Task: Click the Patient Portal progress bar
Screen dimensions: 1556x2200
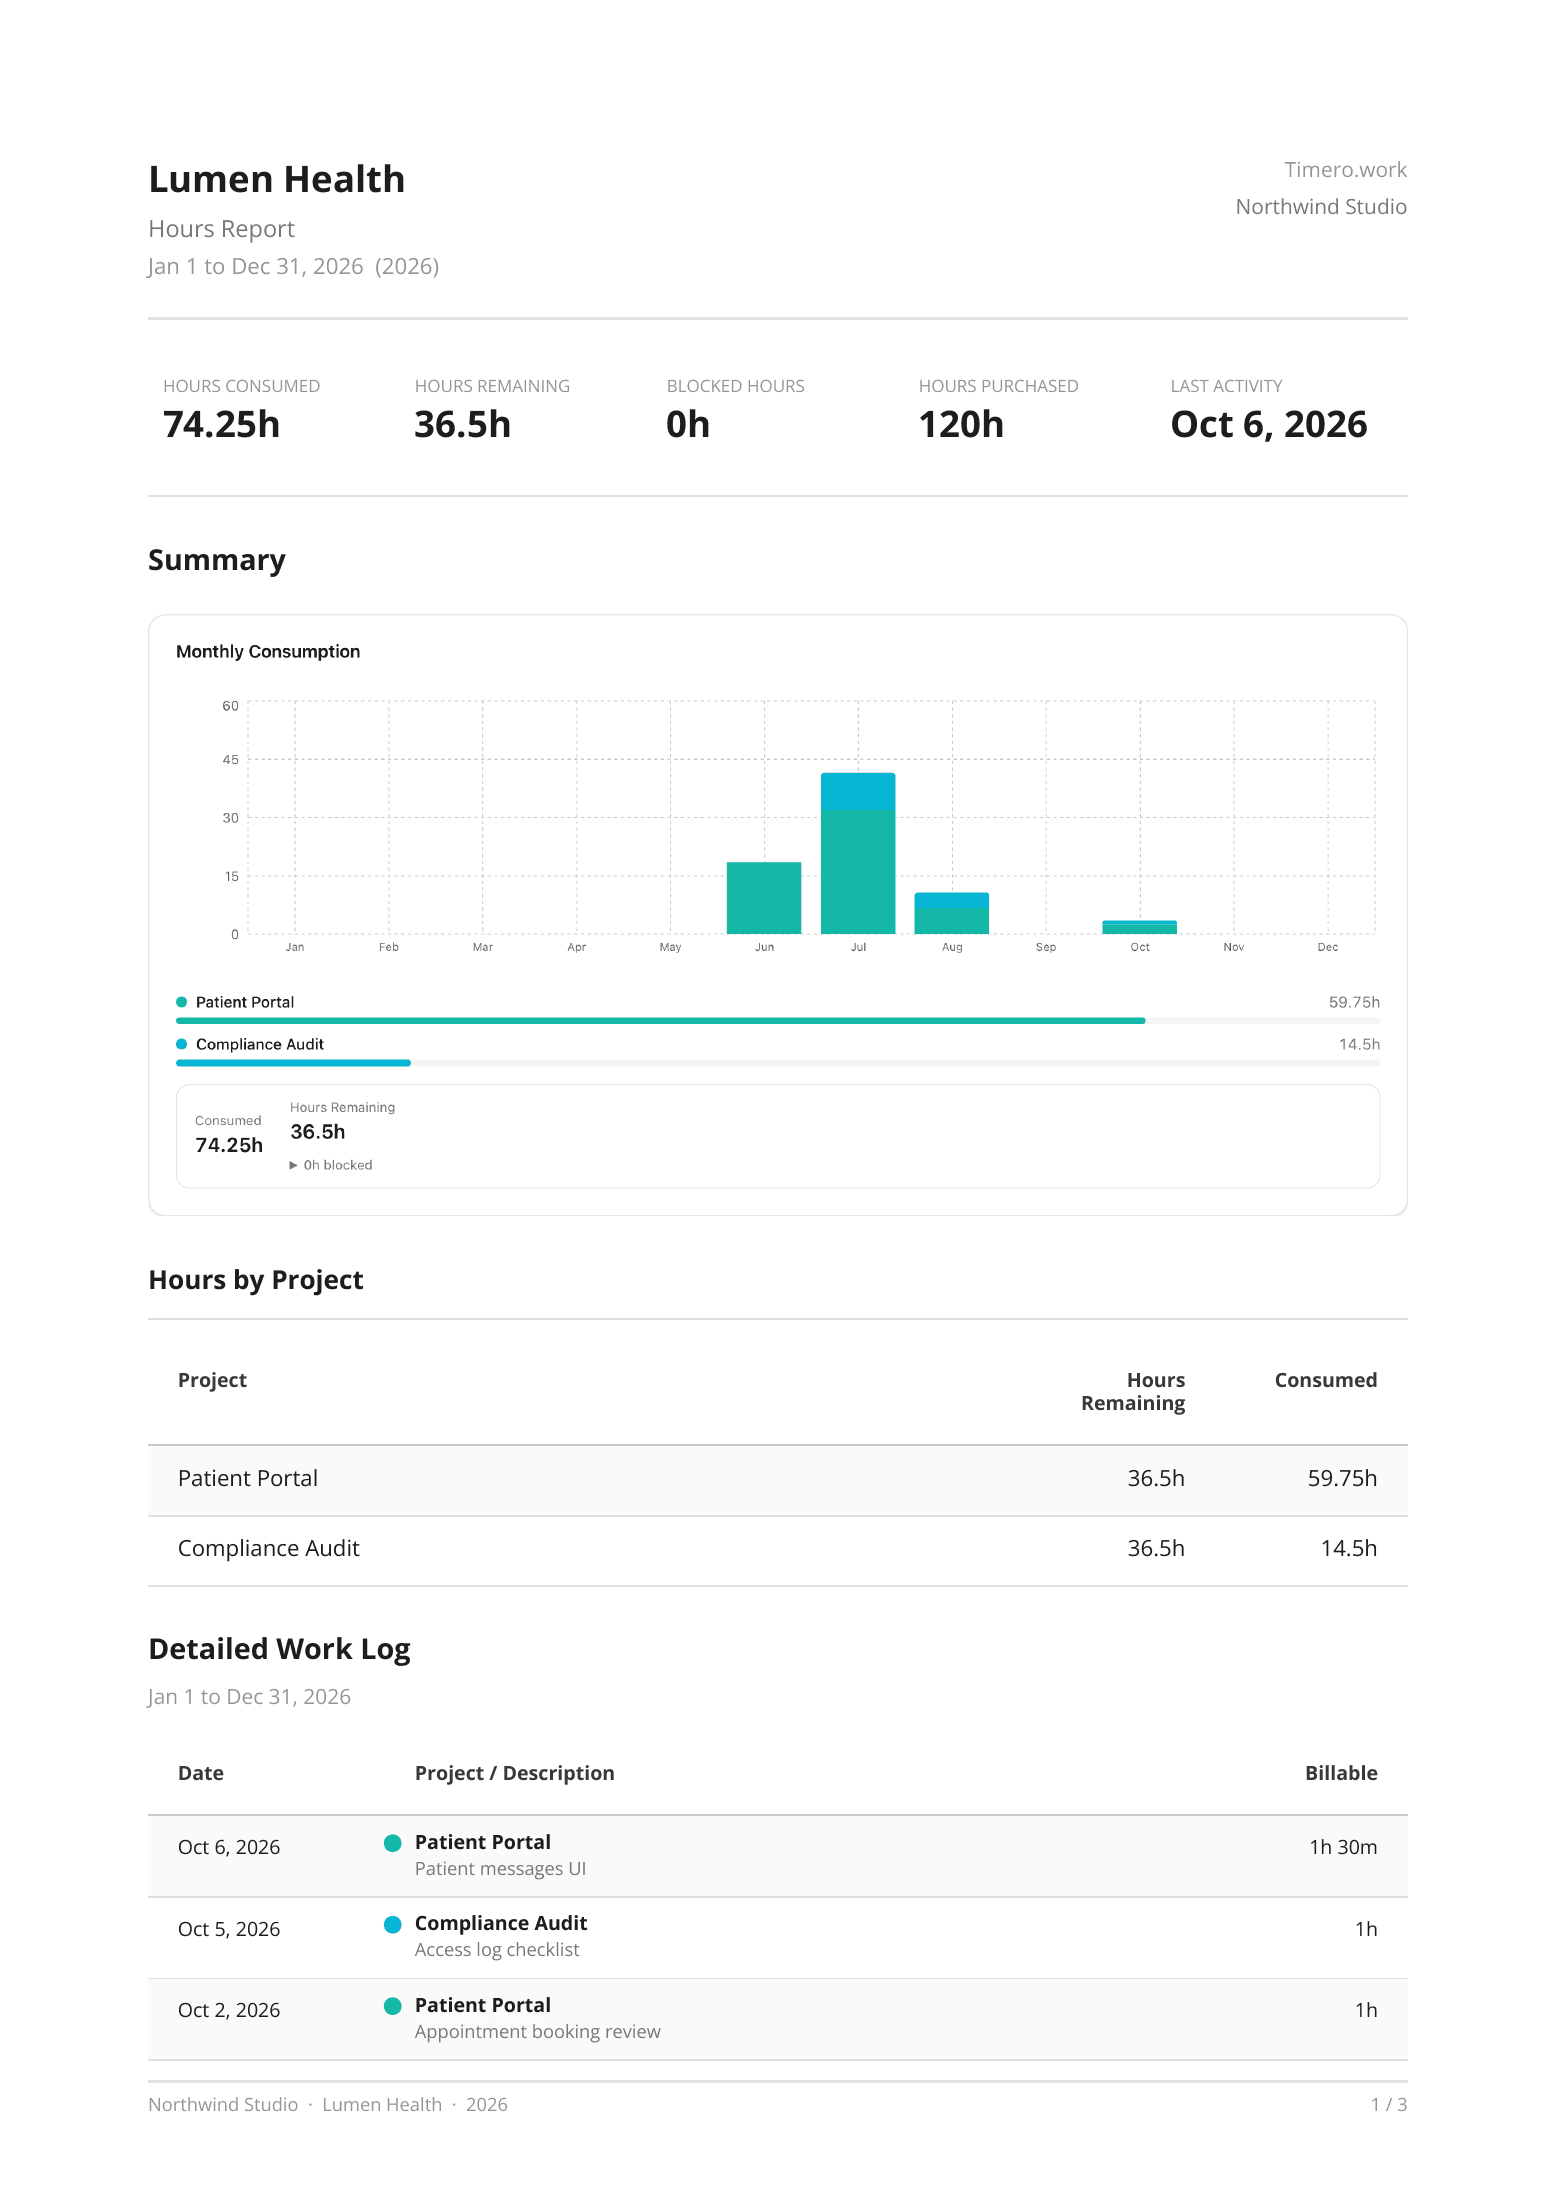Action: (778, 1021)
